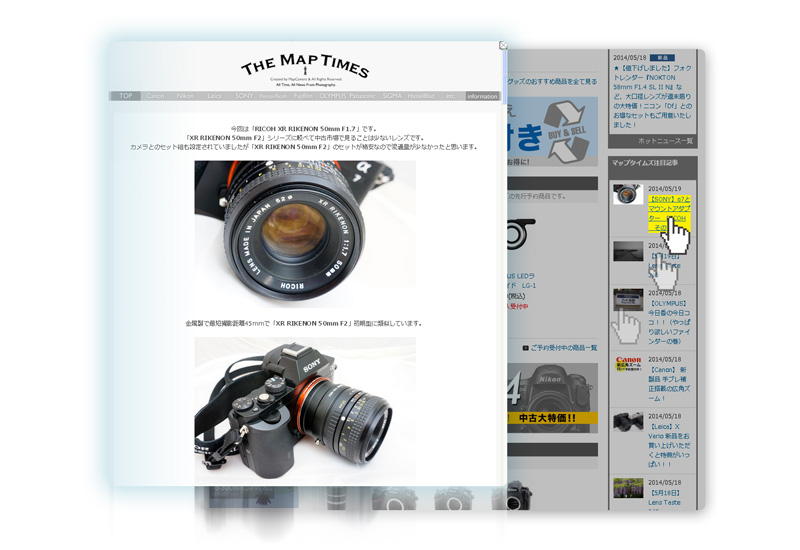
Task: Open the highlighted 【SONY】 α7 article link
Action: coord(669,213)
